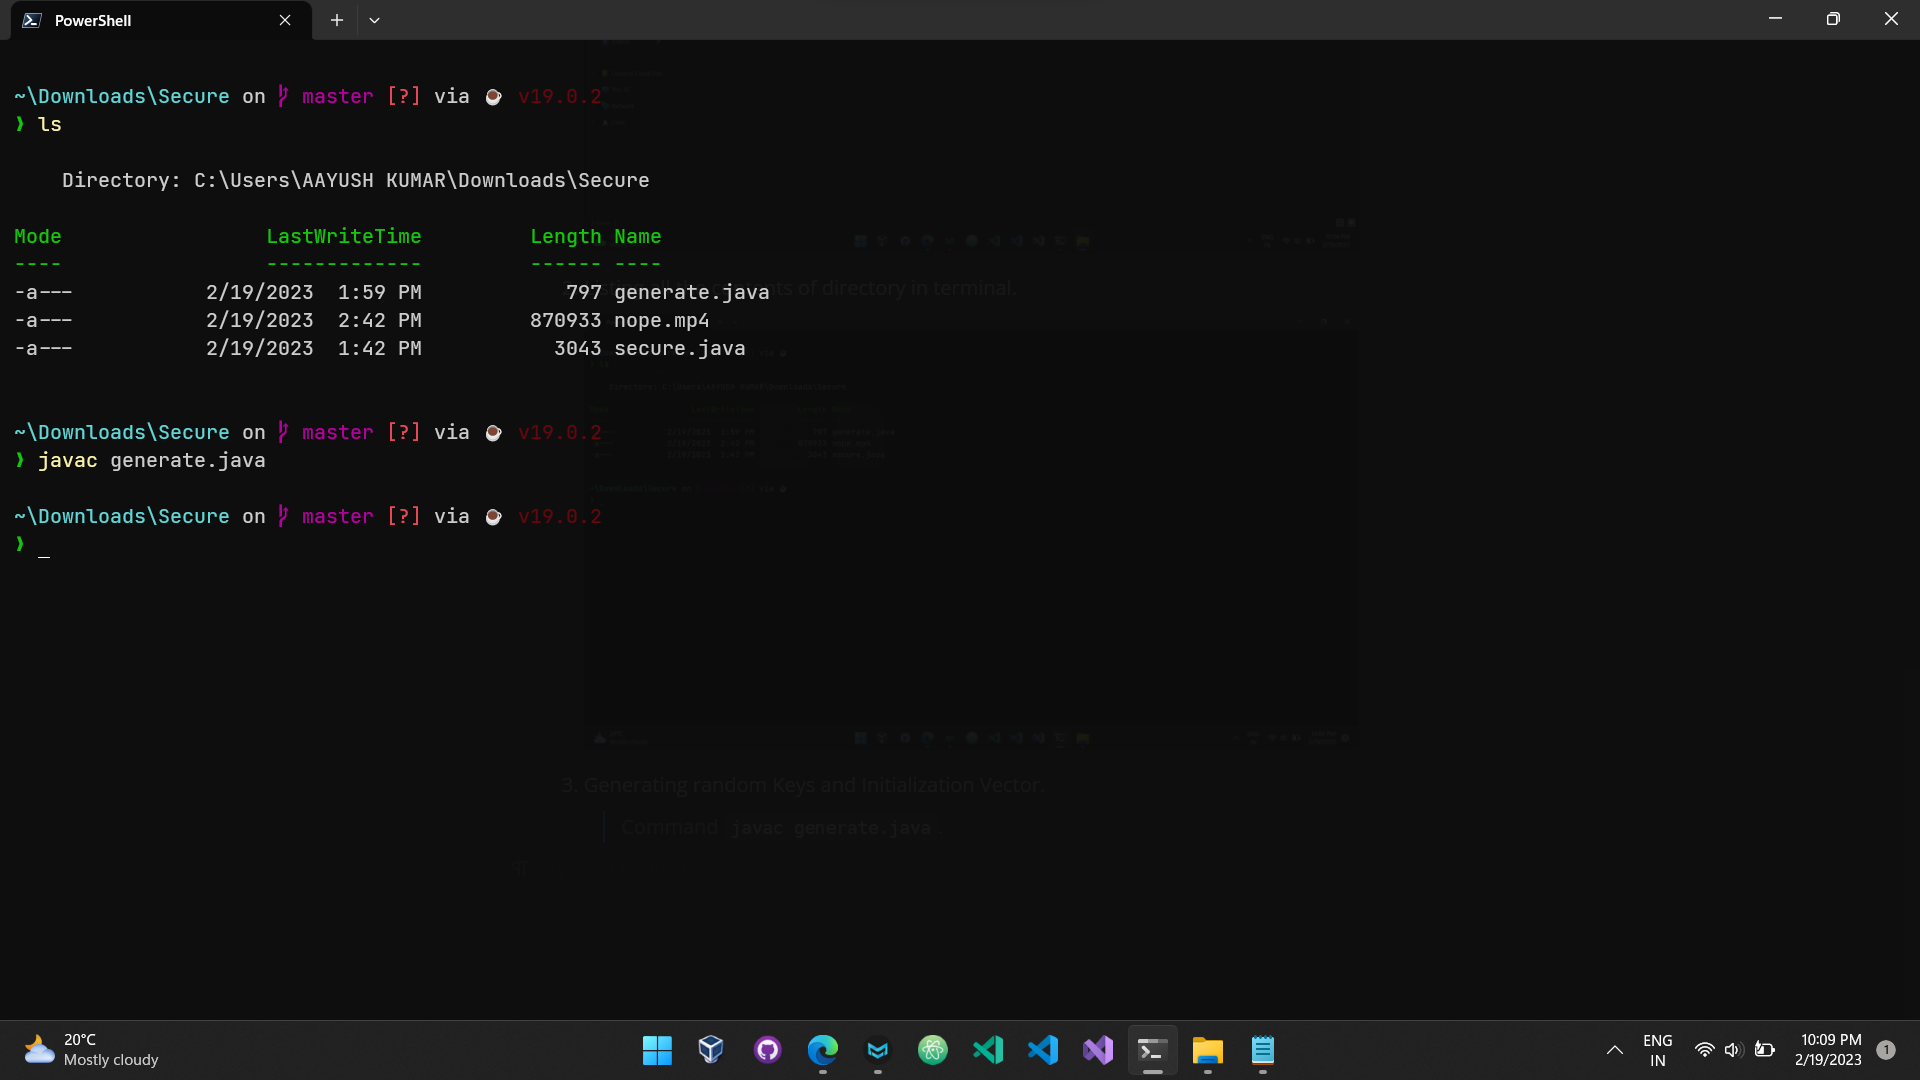Toggle keyboard language on ENG IN indicator
Screen dimensions: 1920x1080
click(1657, 1050)
